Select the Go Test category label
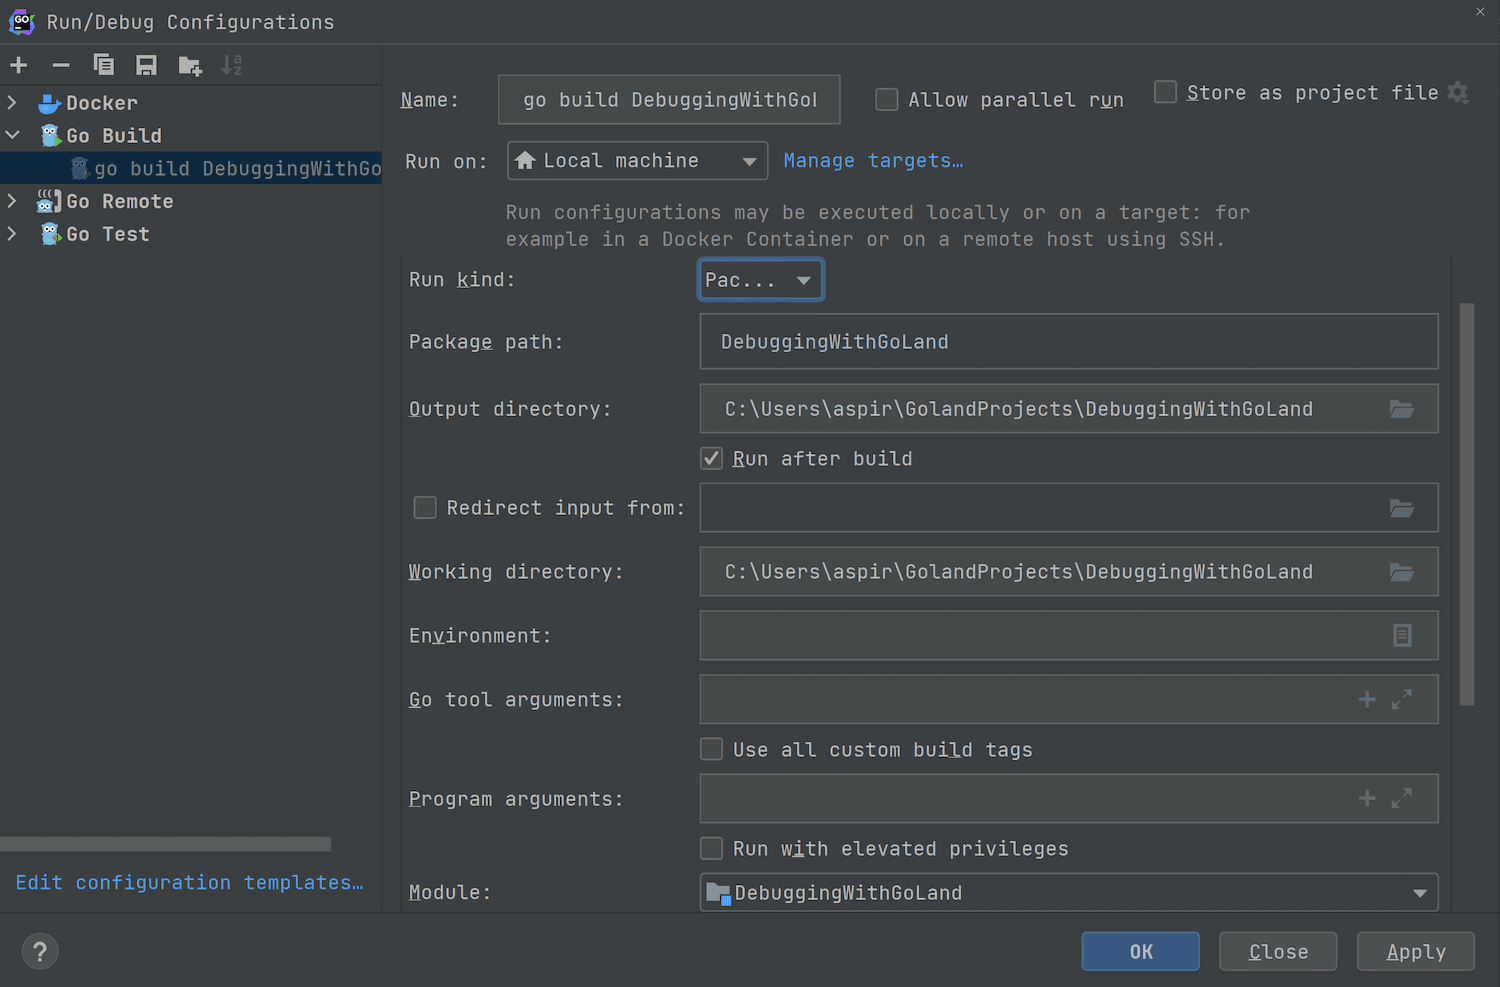 (x=108, y=234)
